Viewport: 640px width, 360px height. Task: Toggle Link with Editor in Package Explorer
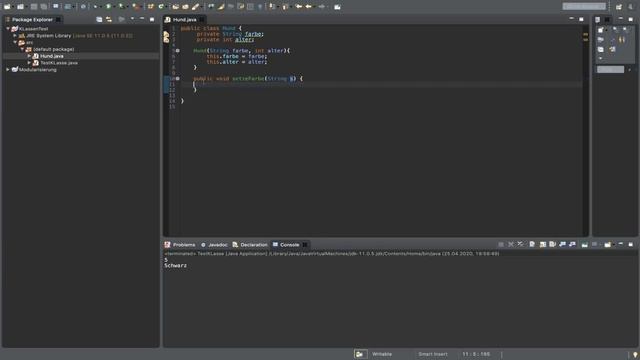(x=109, y=19)
